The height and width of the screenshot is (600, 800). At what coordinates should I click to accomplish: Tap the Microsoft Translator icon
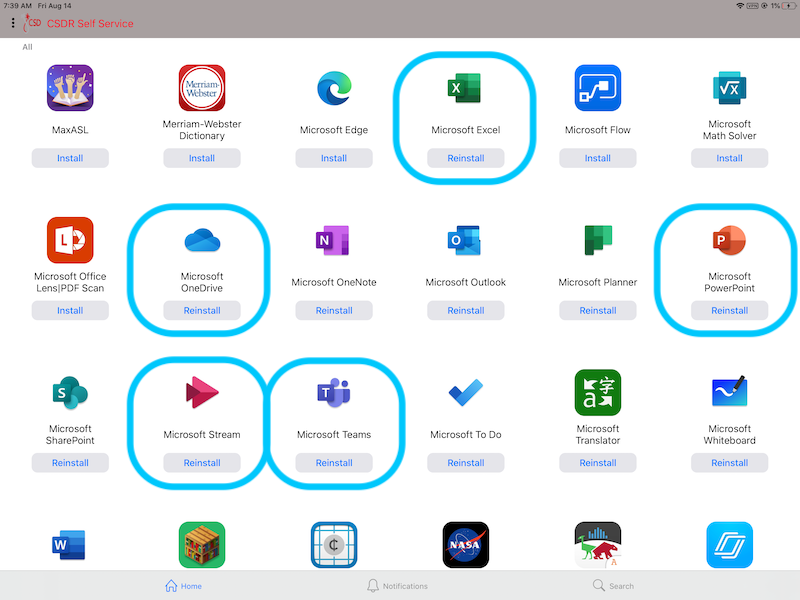(x=597, y=392)
